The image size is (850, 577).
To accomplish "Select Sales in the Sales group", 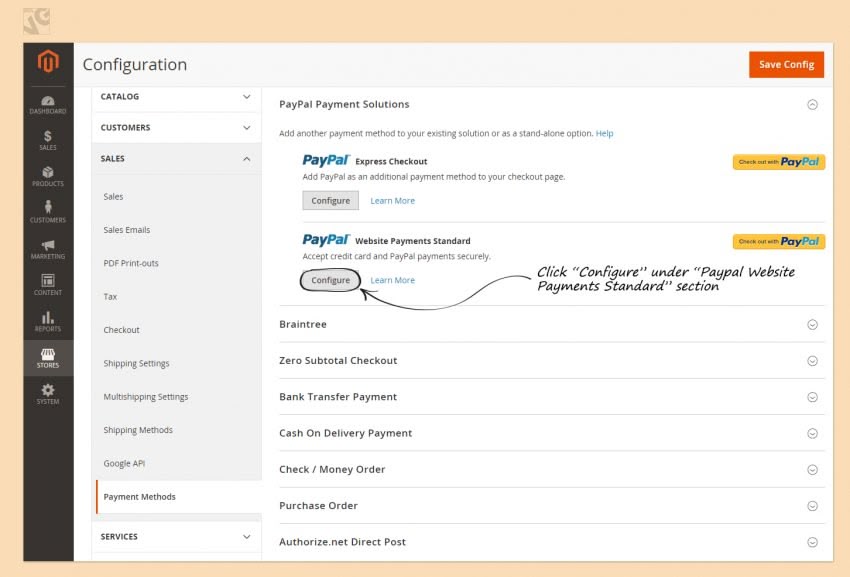I will point(113,197).
